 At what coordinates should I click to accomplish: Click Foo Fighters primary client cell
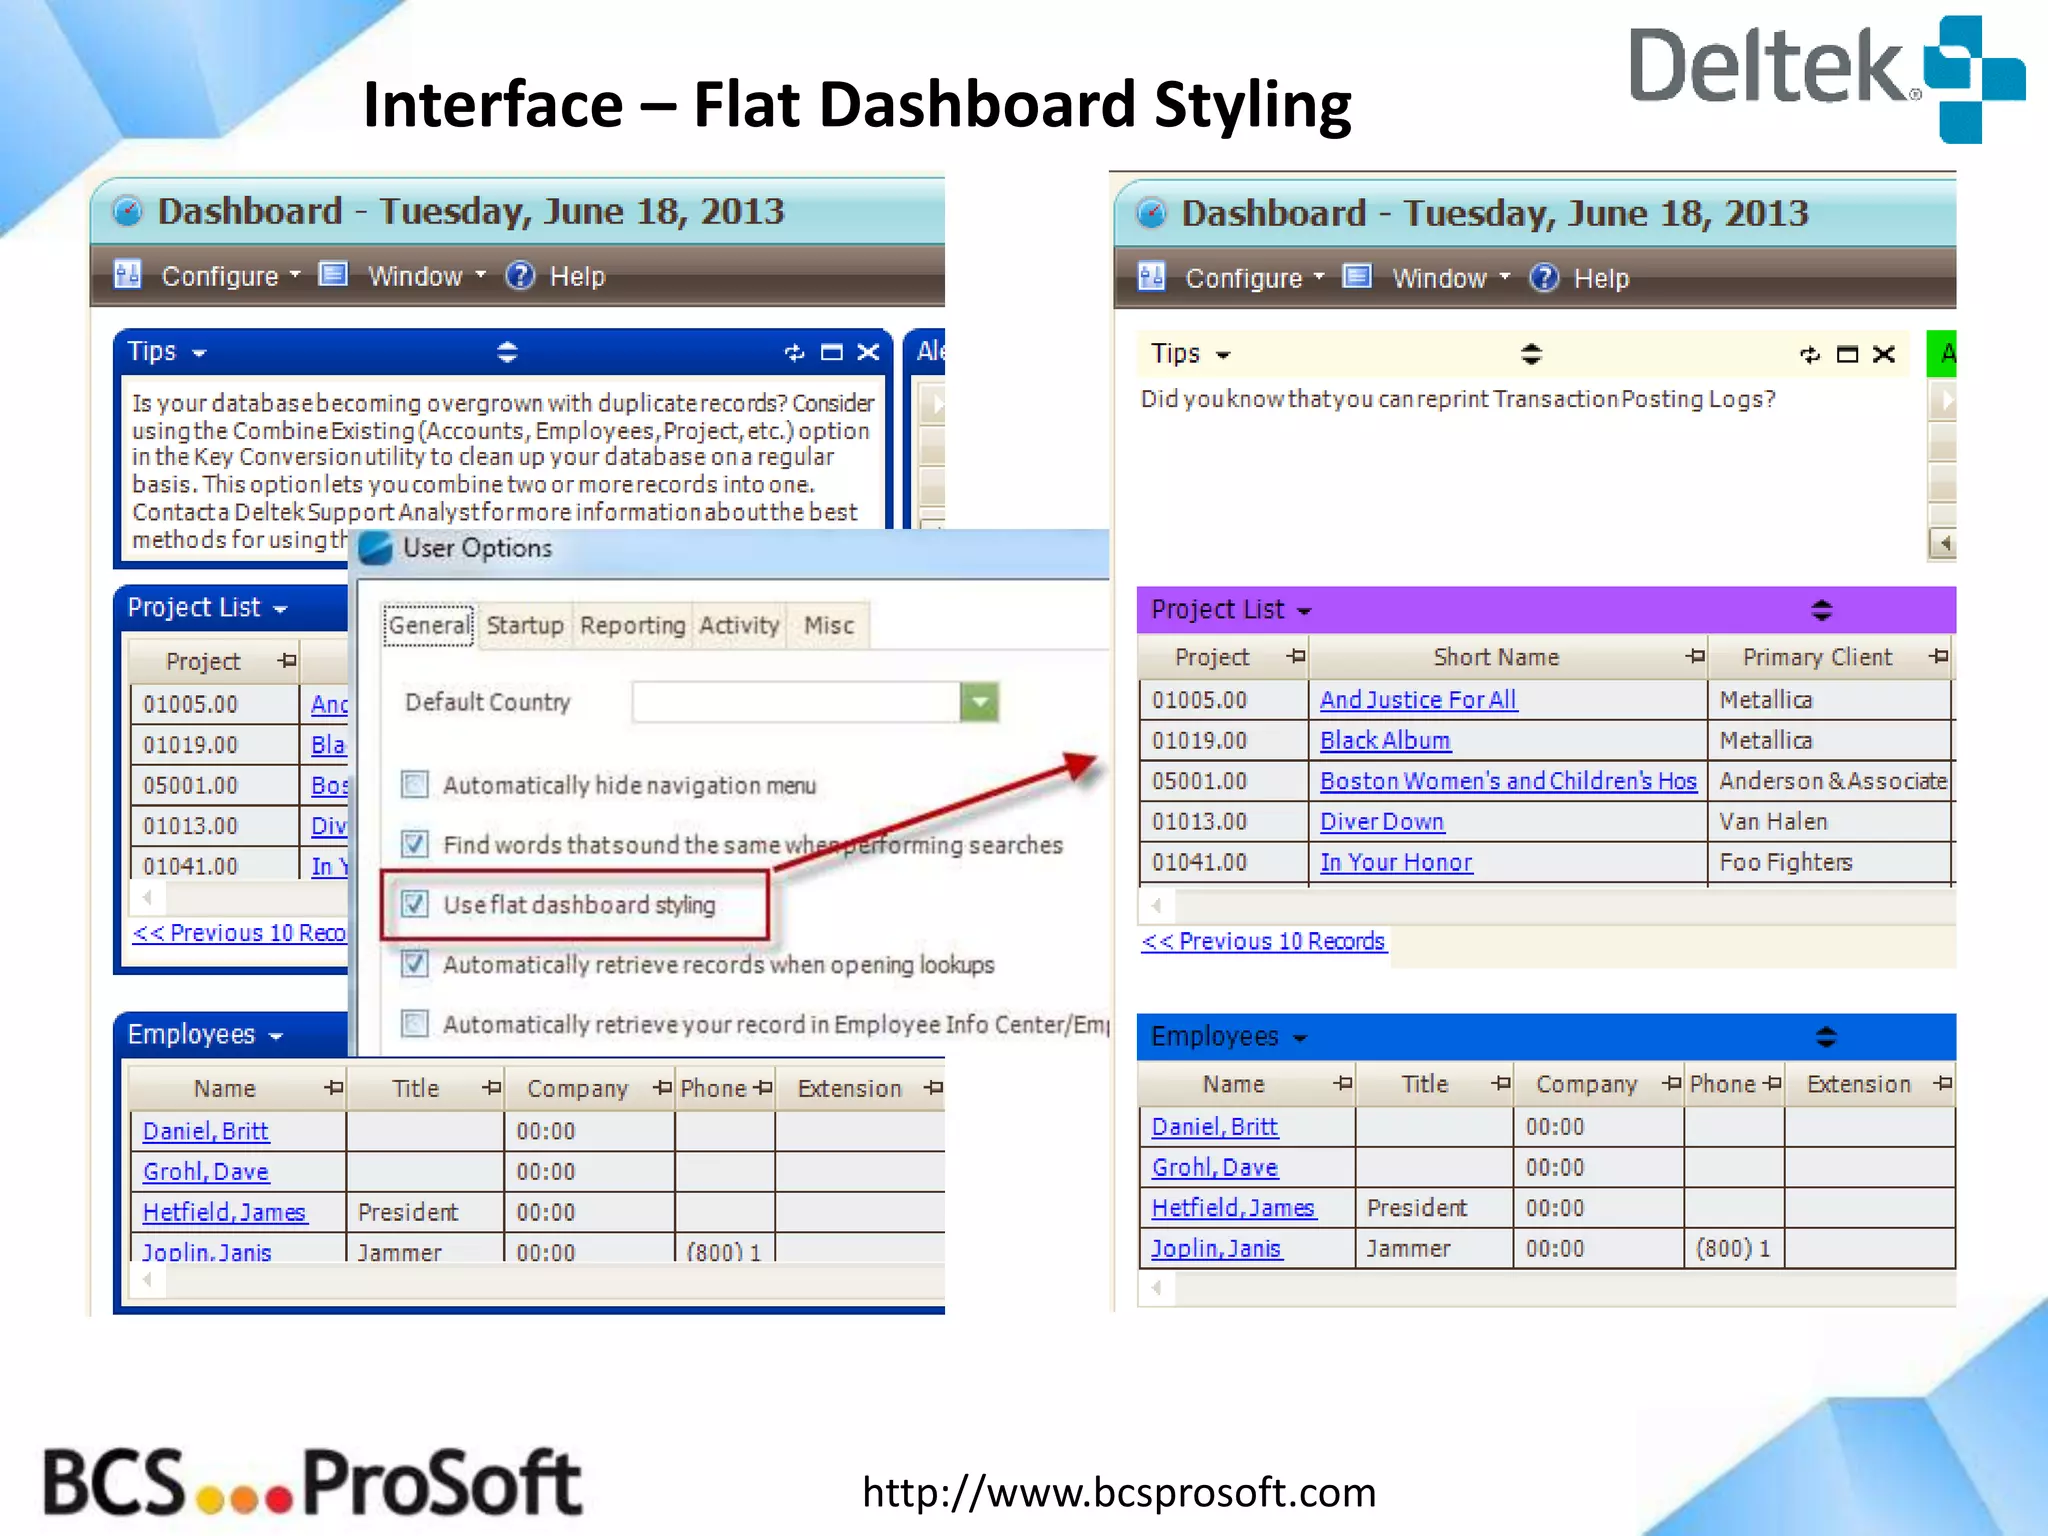pyautogui.click(x=1829, y=862)
